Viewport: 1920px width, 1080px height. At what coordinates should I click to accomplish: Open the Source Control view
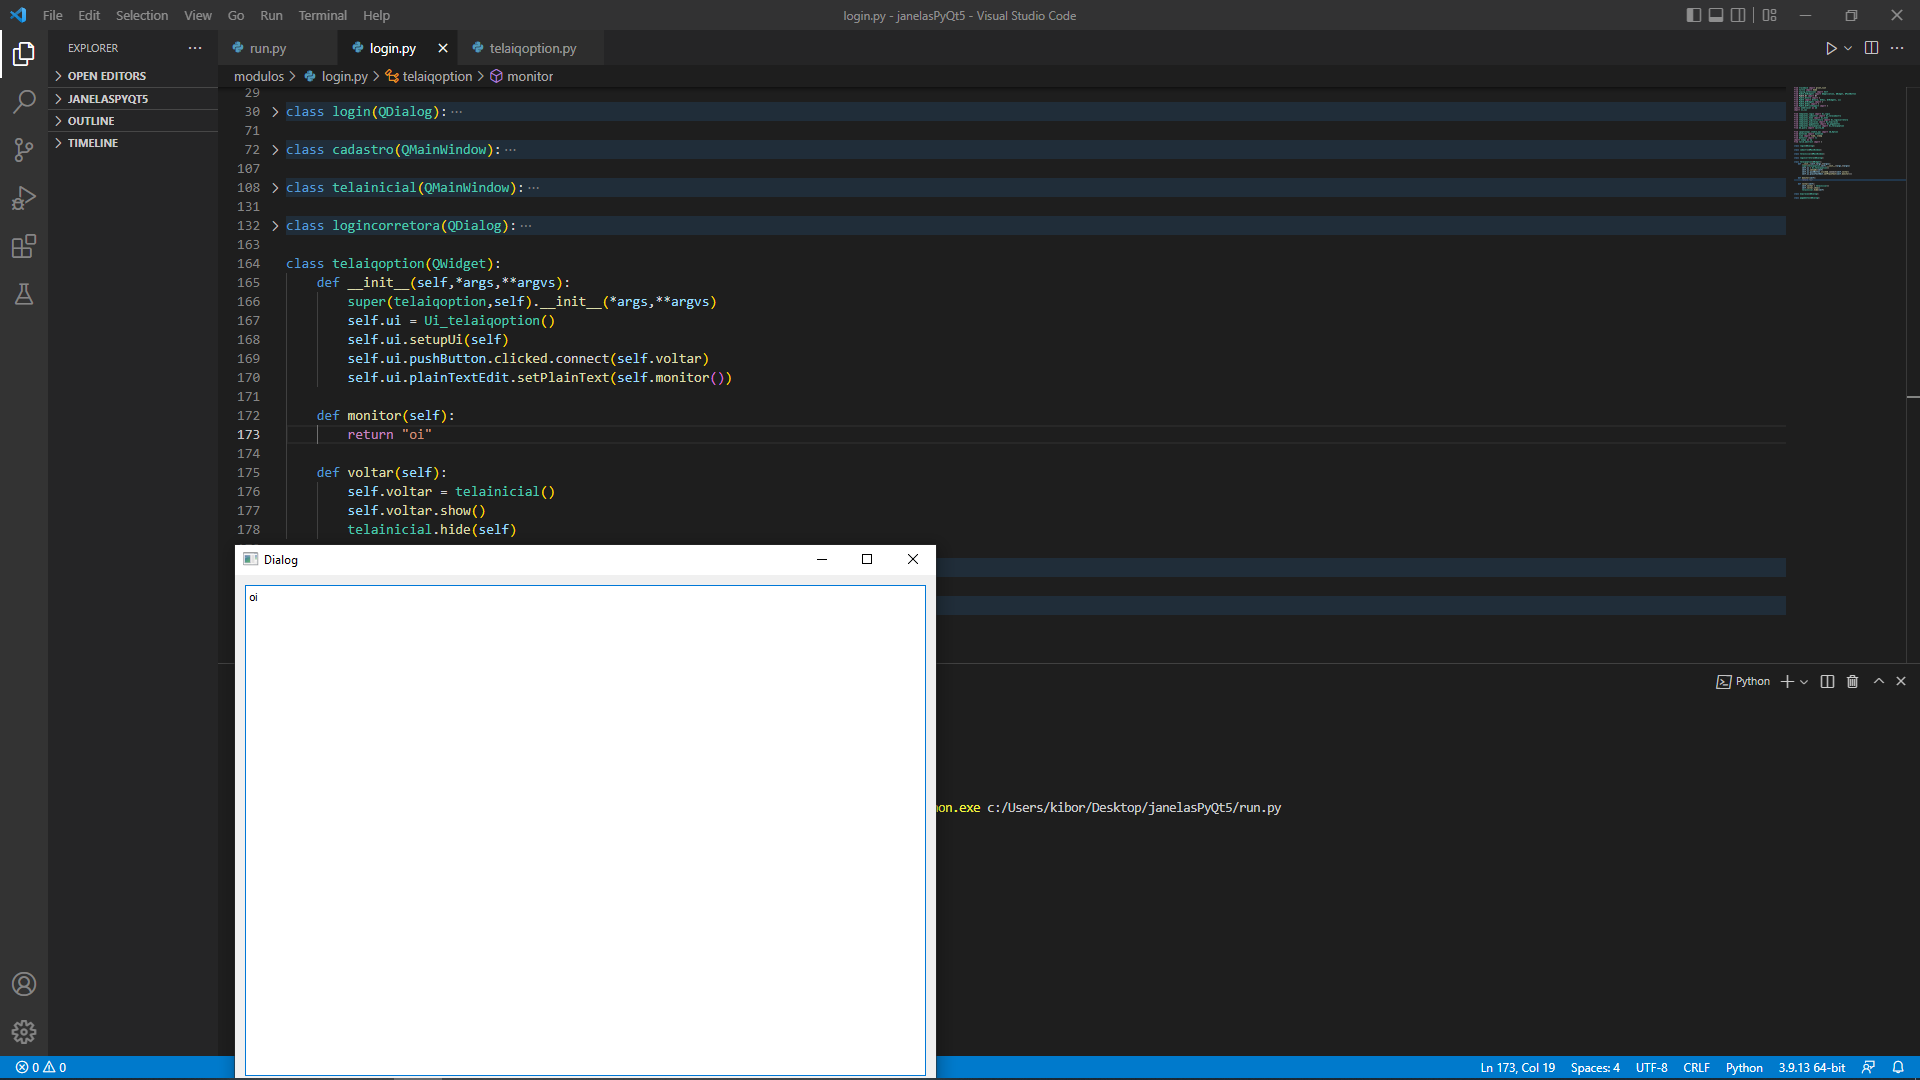pos(24,150)
